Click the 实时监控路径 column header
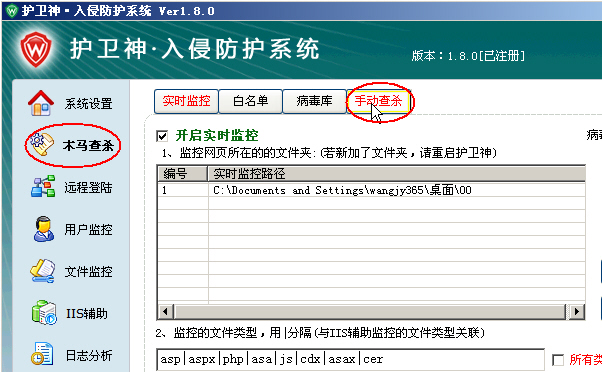 click(396, 174)
